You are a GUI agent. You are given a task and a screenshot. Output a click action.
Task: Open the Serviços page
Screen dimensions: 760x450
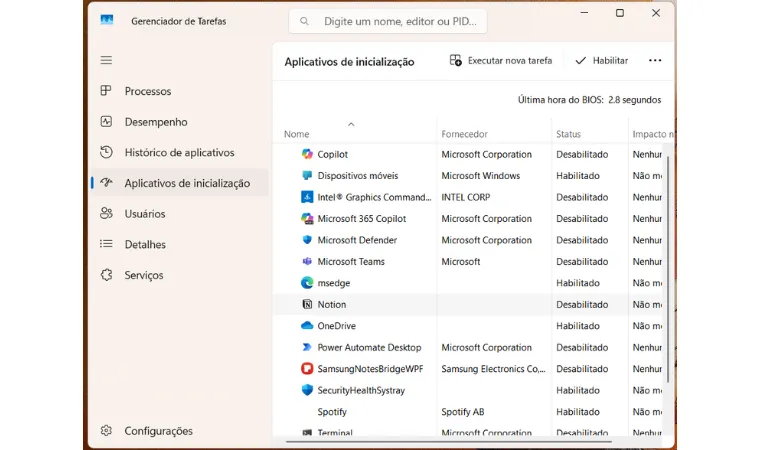coord(180,275)
